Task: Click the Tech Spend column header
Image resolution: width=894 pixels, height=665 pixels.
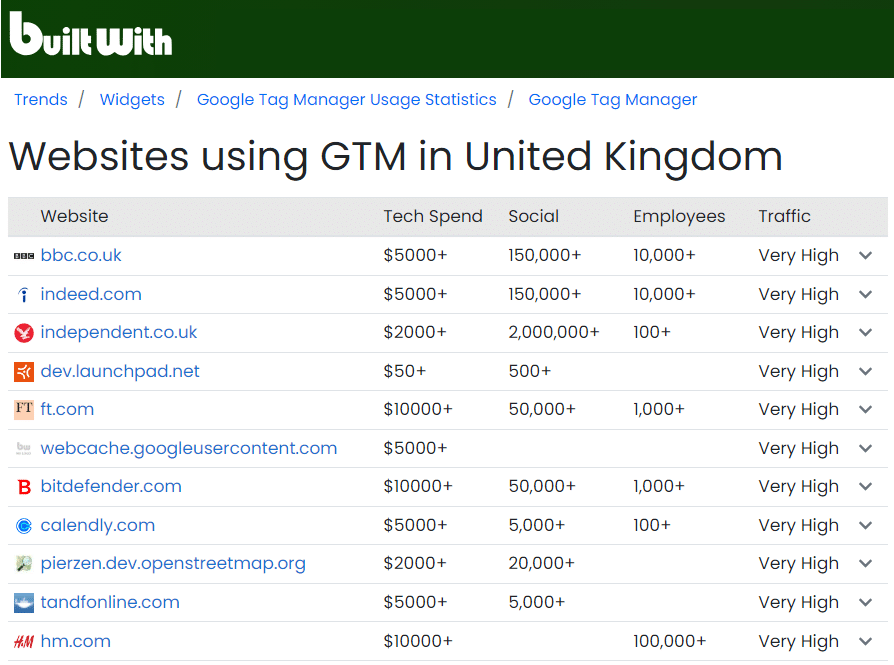Action: point(433,216)
